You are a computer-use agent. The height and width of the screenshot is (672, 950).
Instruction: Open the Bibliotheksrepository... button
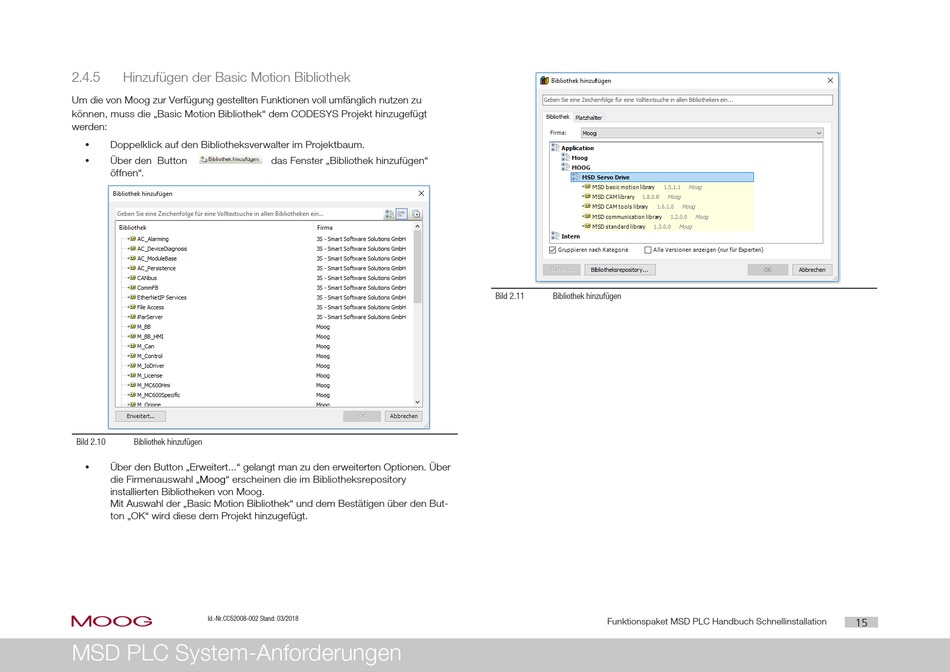[x=620, y=270]
